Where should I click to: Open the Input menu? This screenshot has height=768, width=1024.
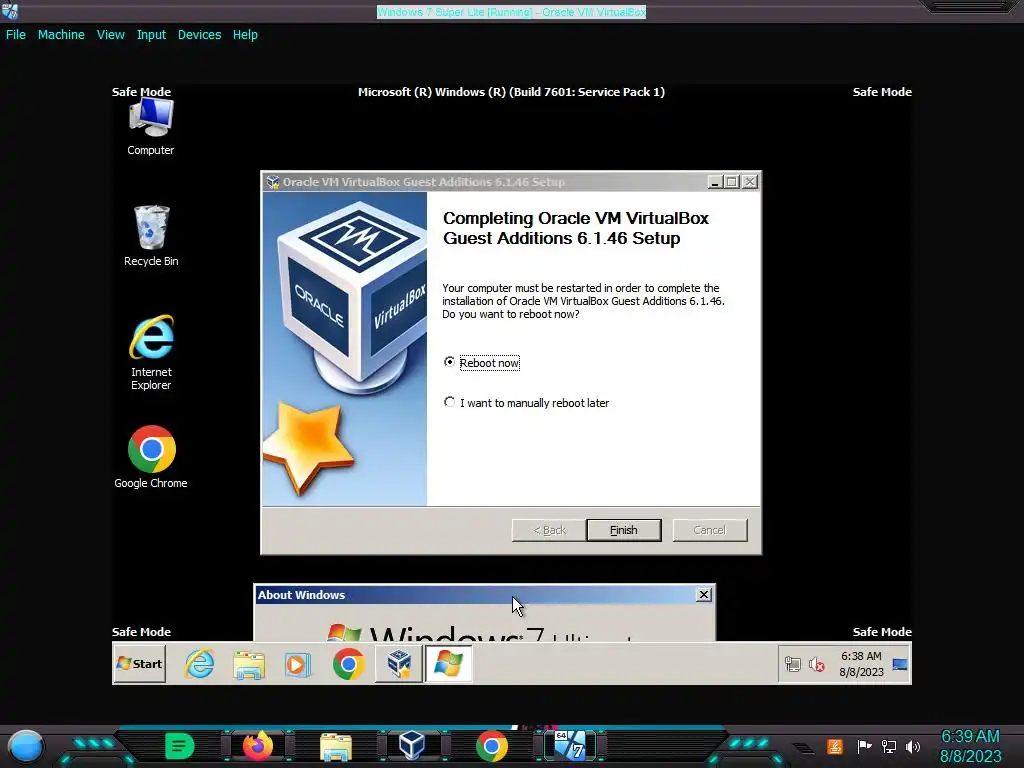152,35
